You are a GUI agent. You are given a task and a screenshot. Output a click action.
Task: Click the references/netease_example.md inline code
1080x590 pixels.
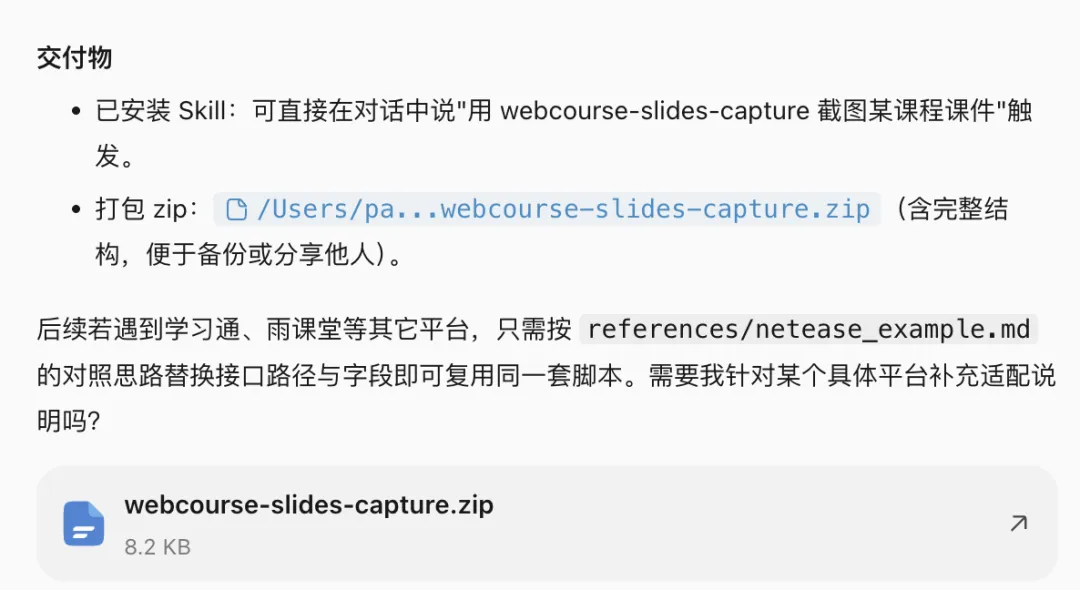(809, 329)
